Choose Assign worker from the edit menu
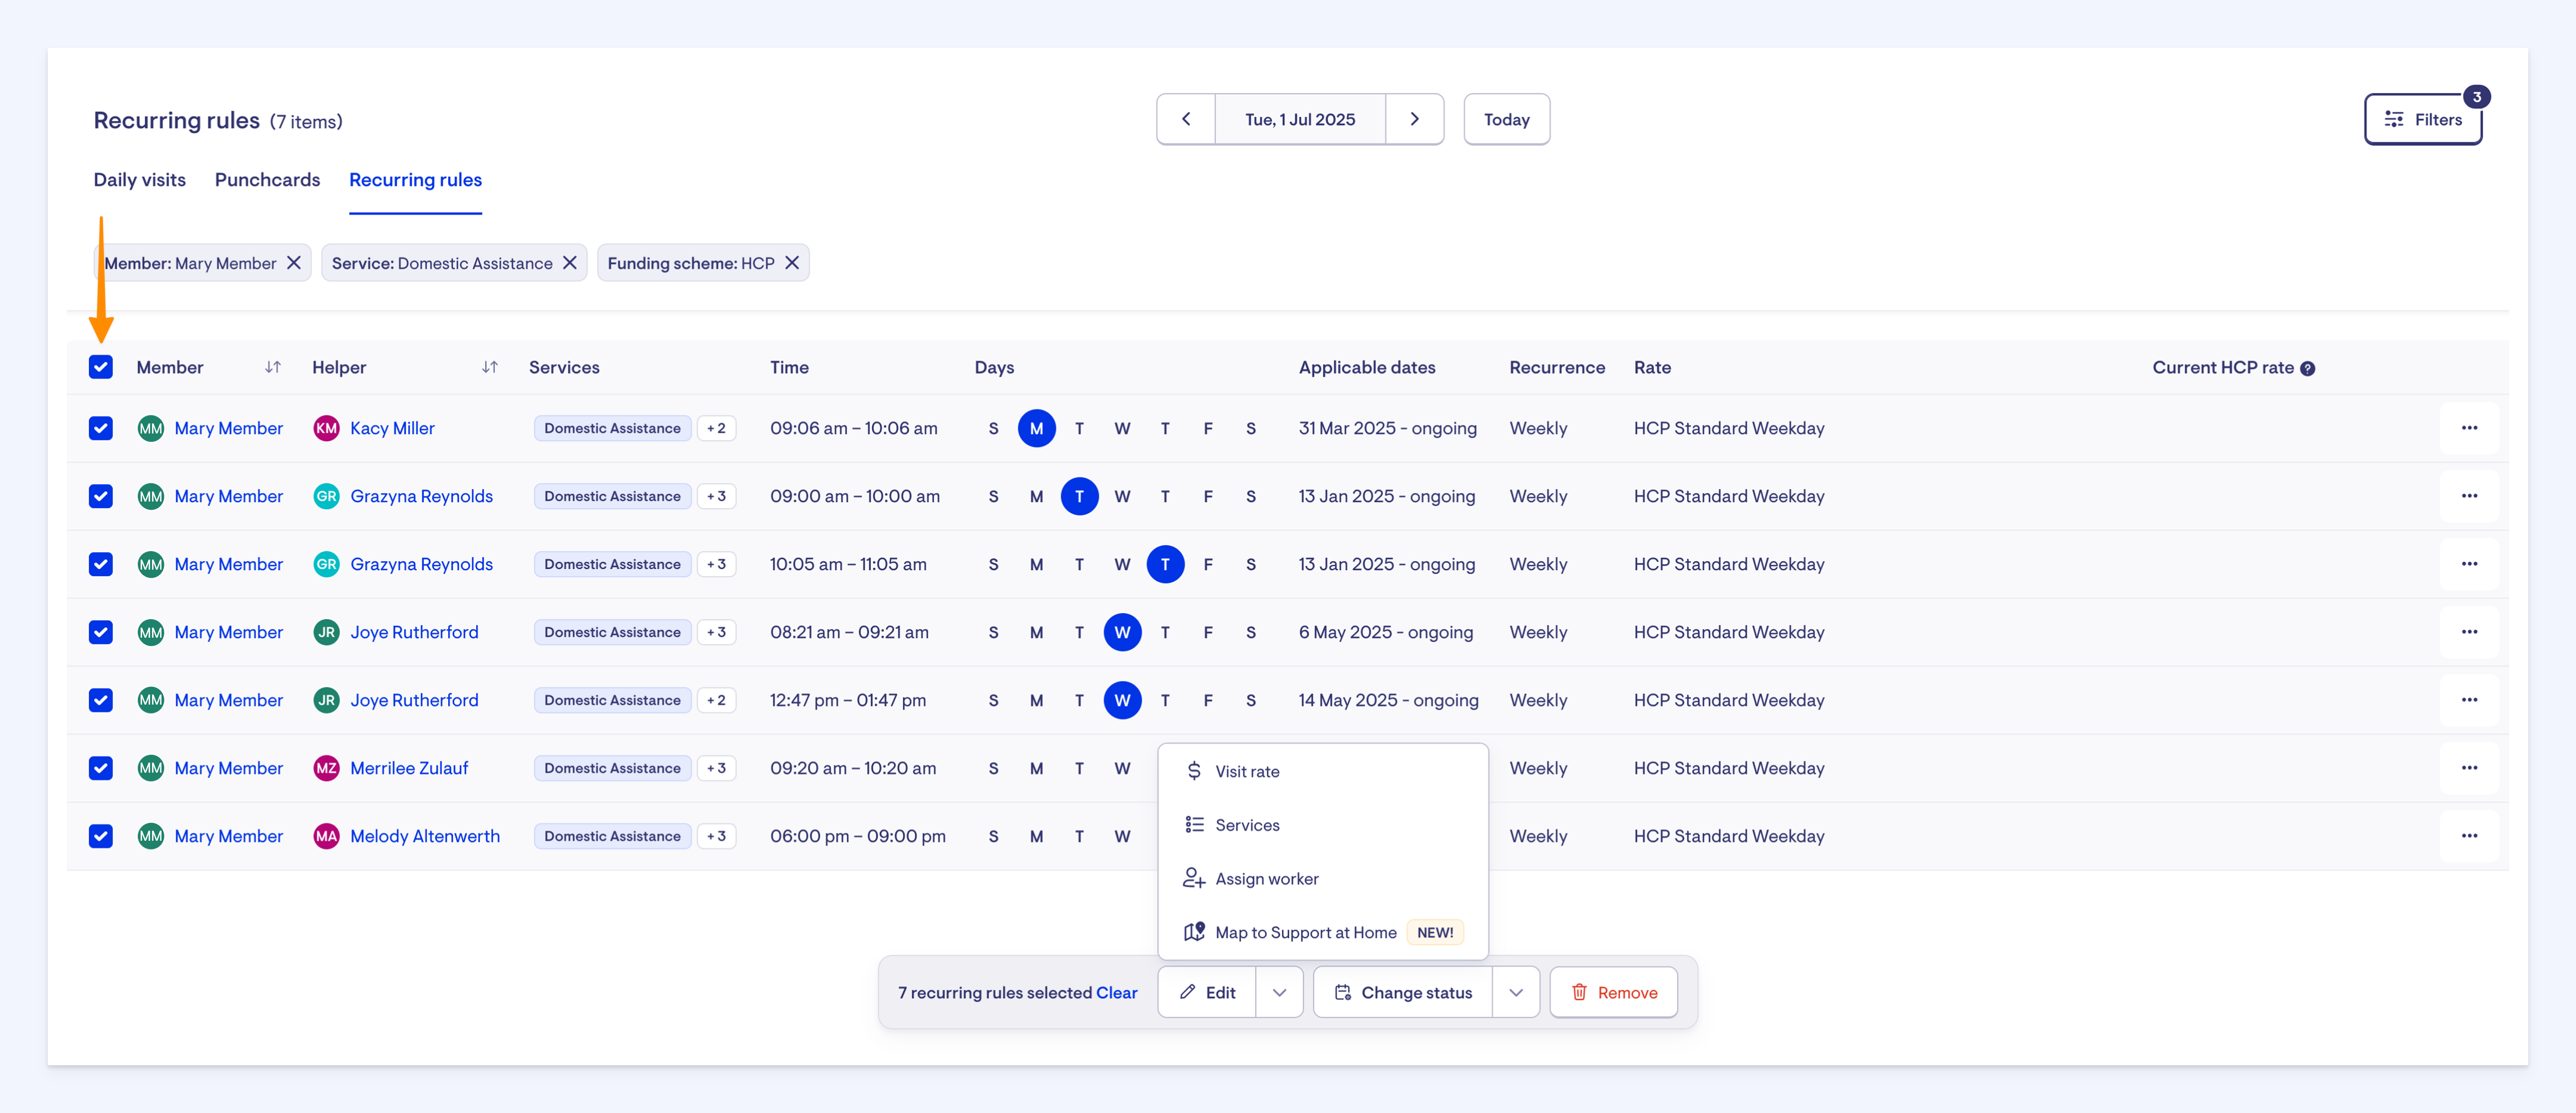Image resolution: width=2576 pixels, height=1113 pixels. click(1323, 879)
